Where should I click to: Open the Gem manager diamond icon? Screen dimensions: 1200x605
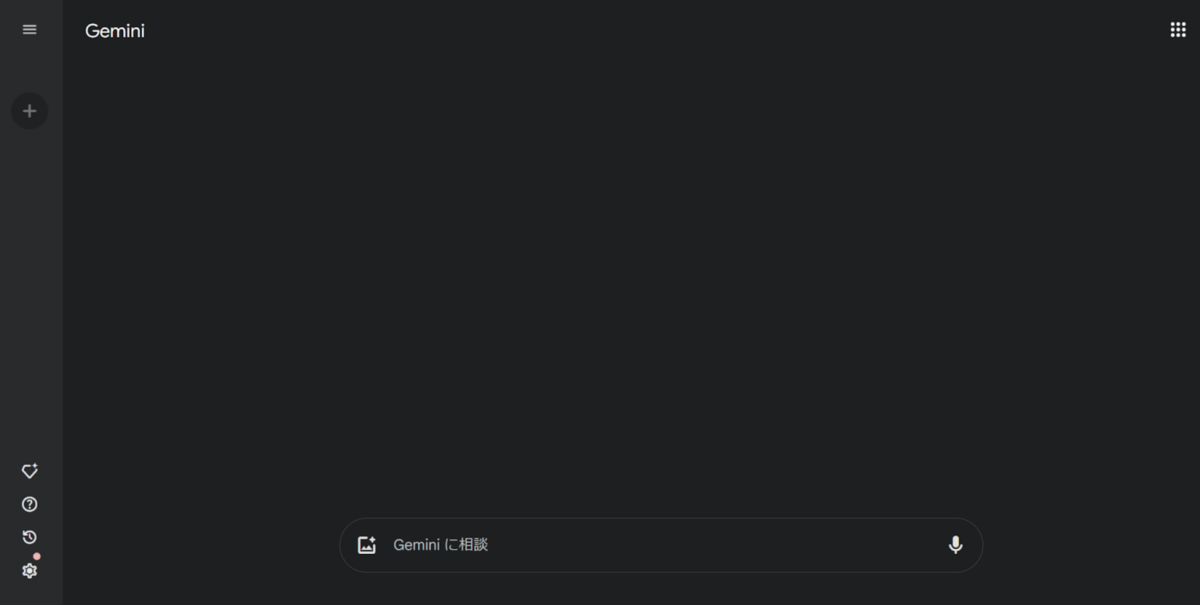click(29, 471)
